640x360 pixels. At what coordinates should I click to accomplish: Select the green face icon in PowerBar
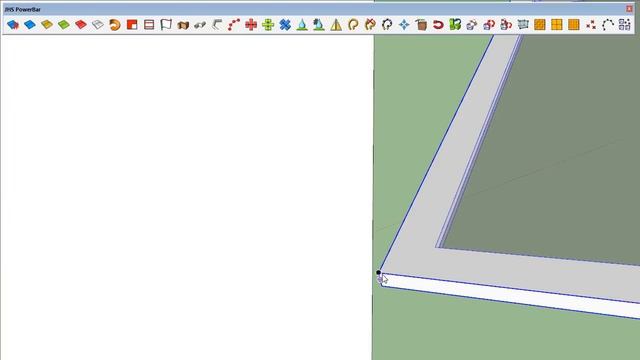[64, 25]
